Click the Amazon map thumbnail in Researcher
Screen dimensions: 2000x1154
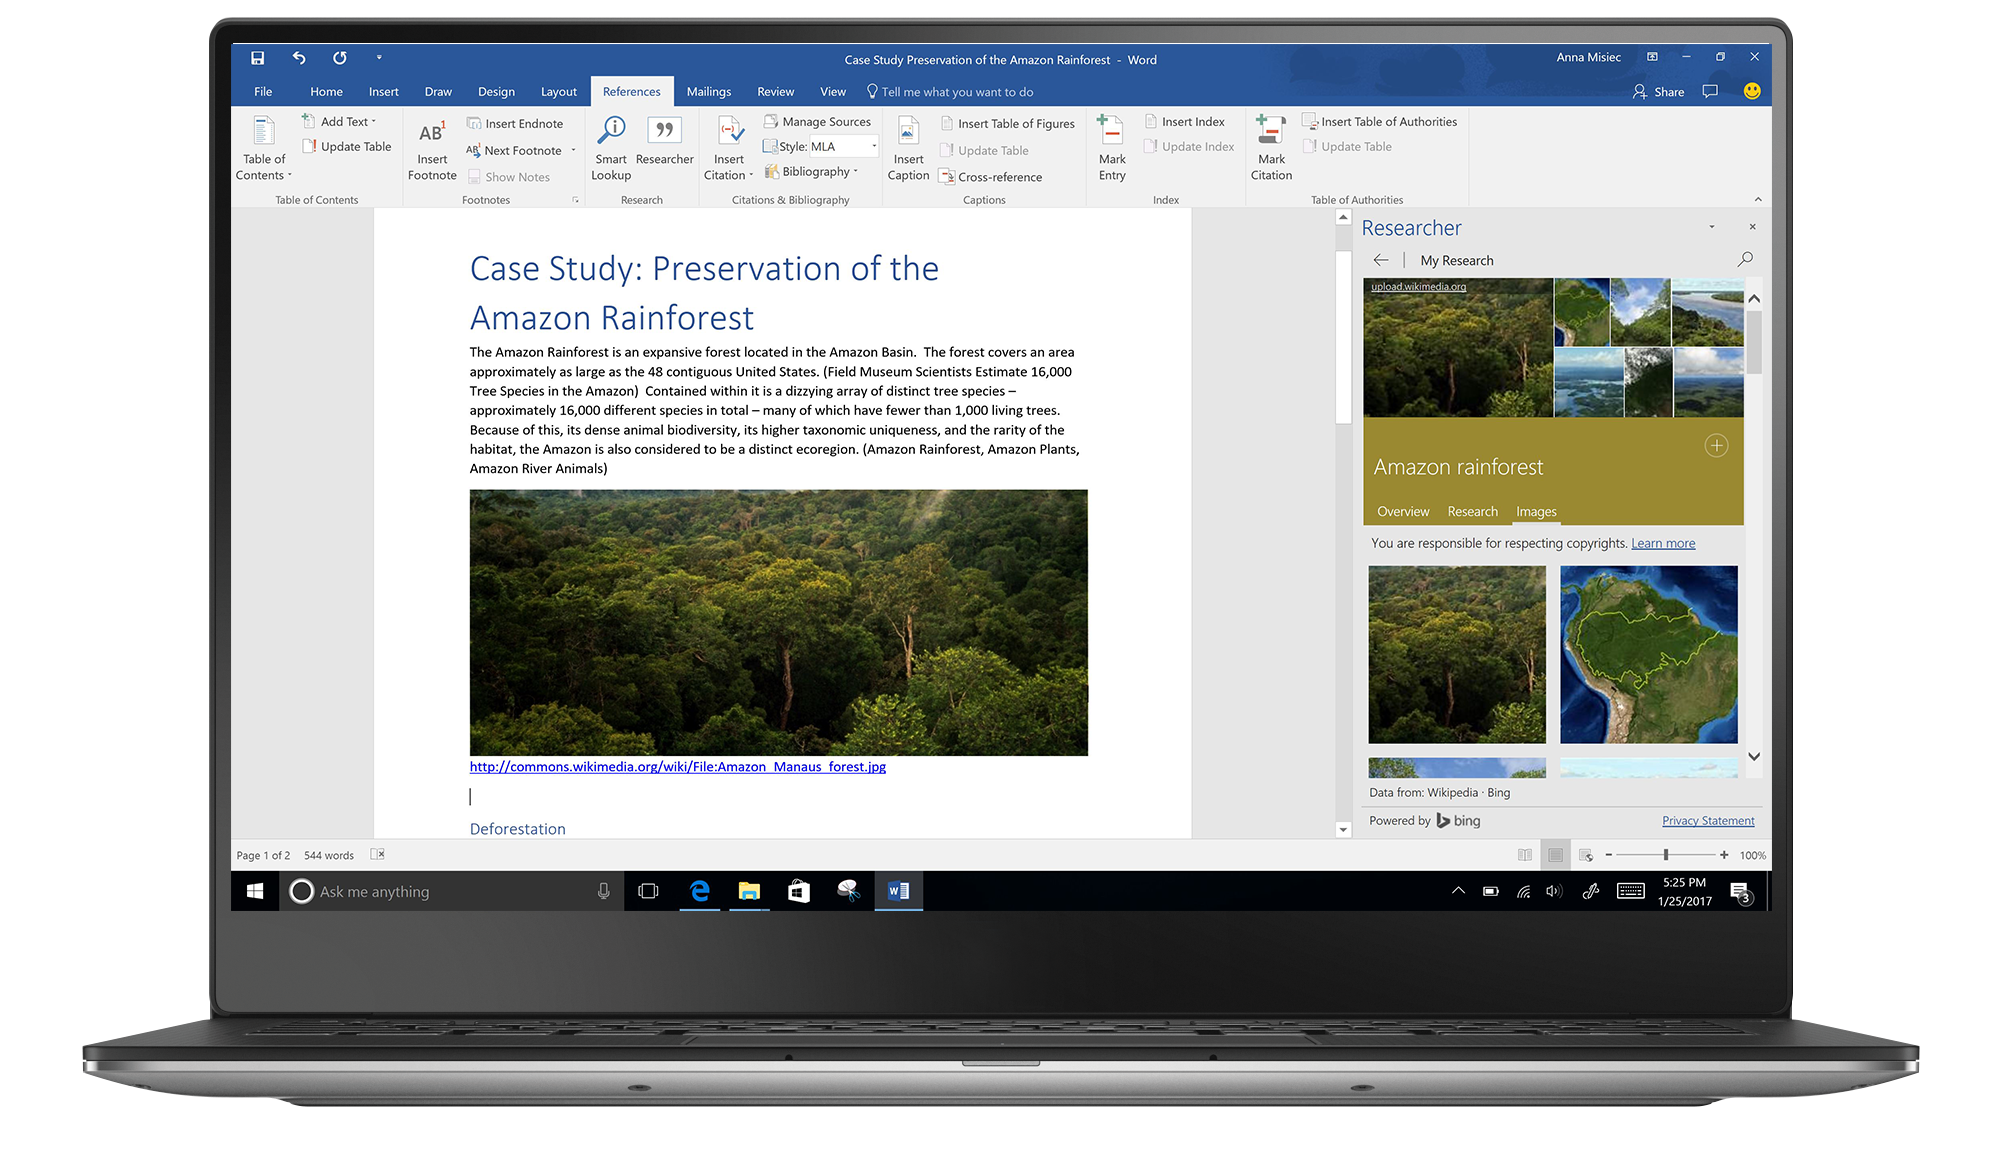point(1648,655)
